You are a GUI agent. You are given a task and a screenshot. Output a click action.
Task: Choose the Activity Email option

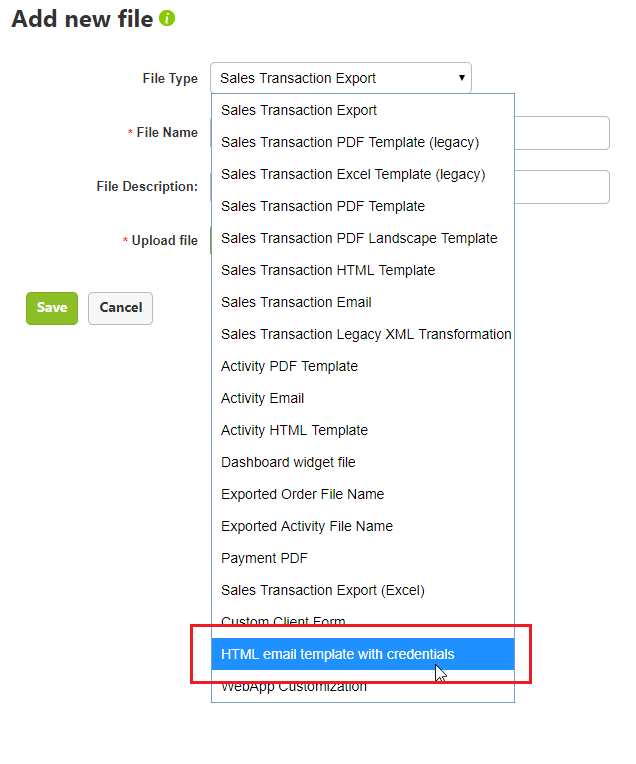[x=262, y=398]
